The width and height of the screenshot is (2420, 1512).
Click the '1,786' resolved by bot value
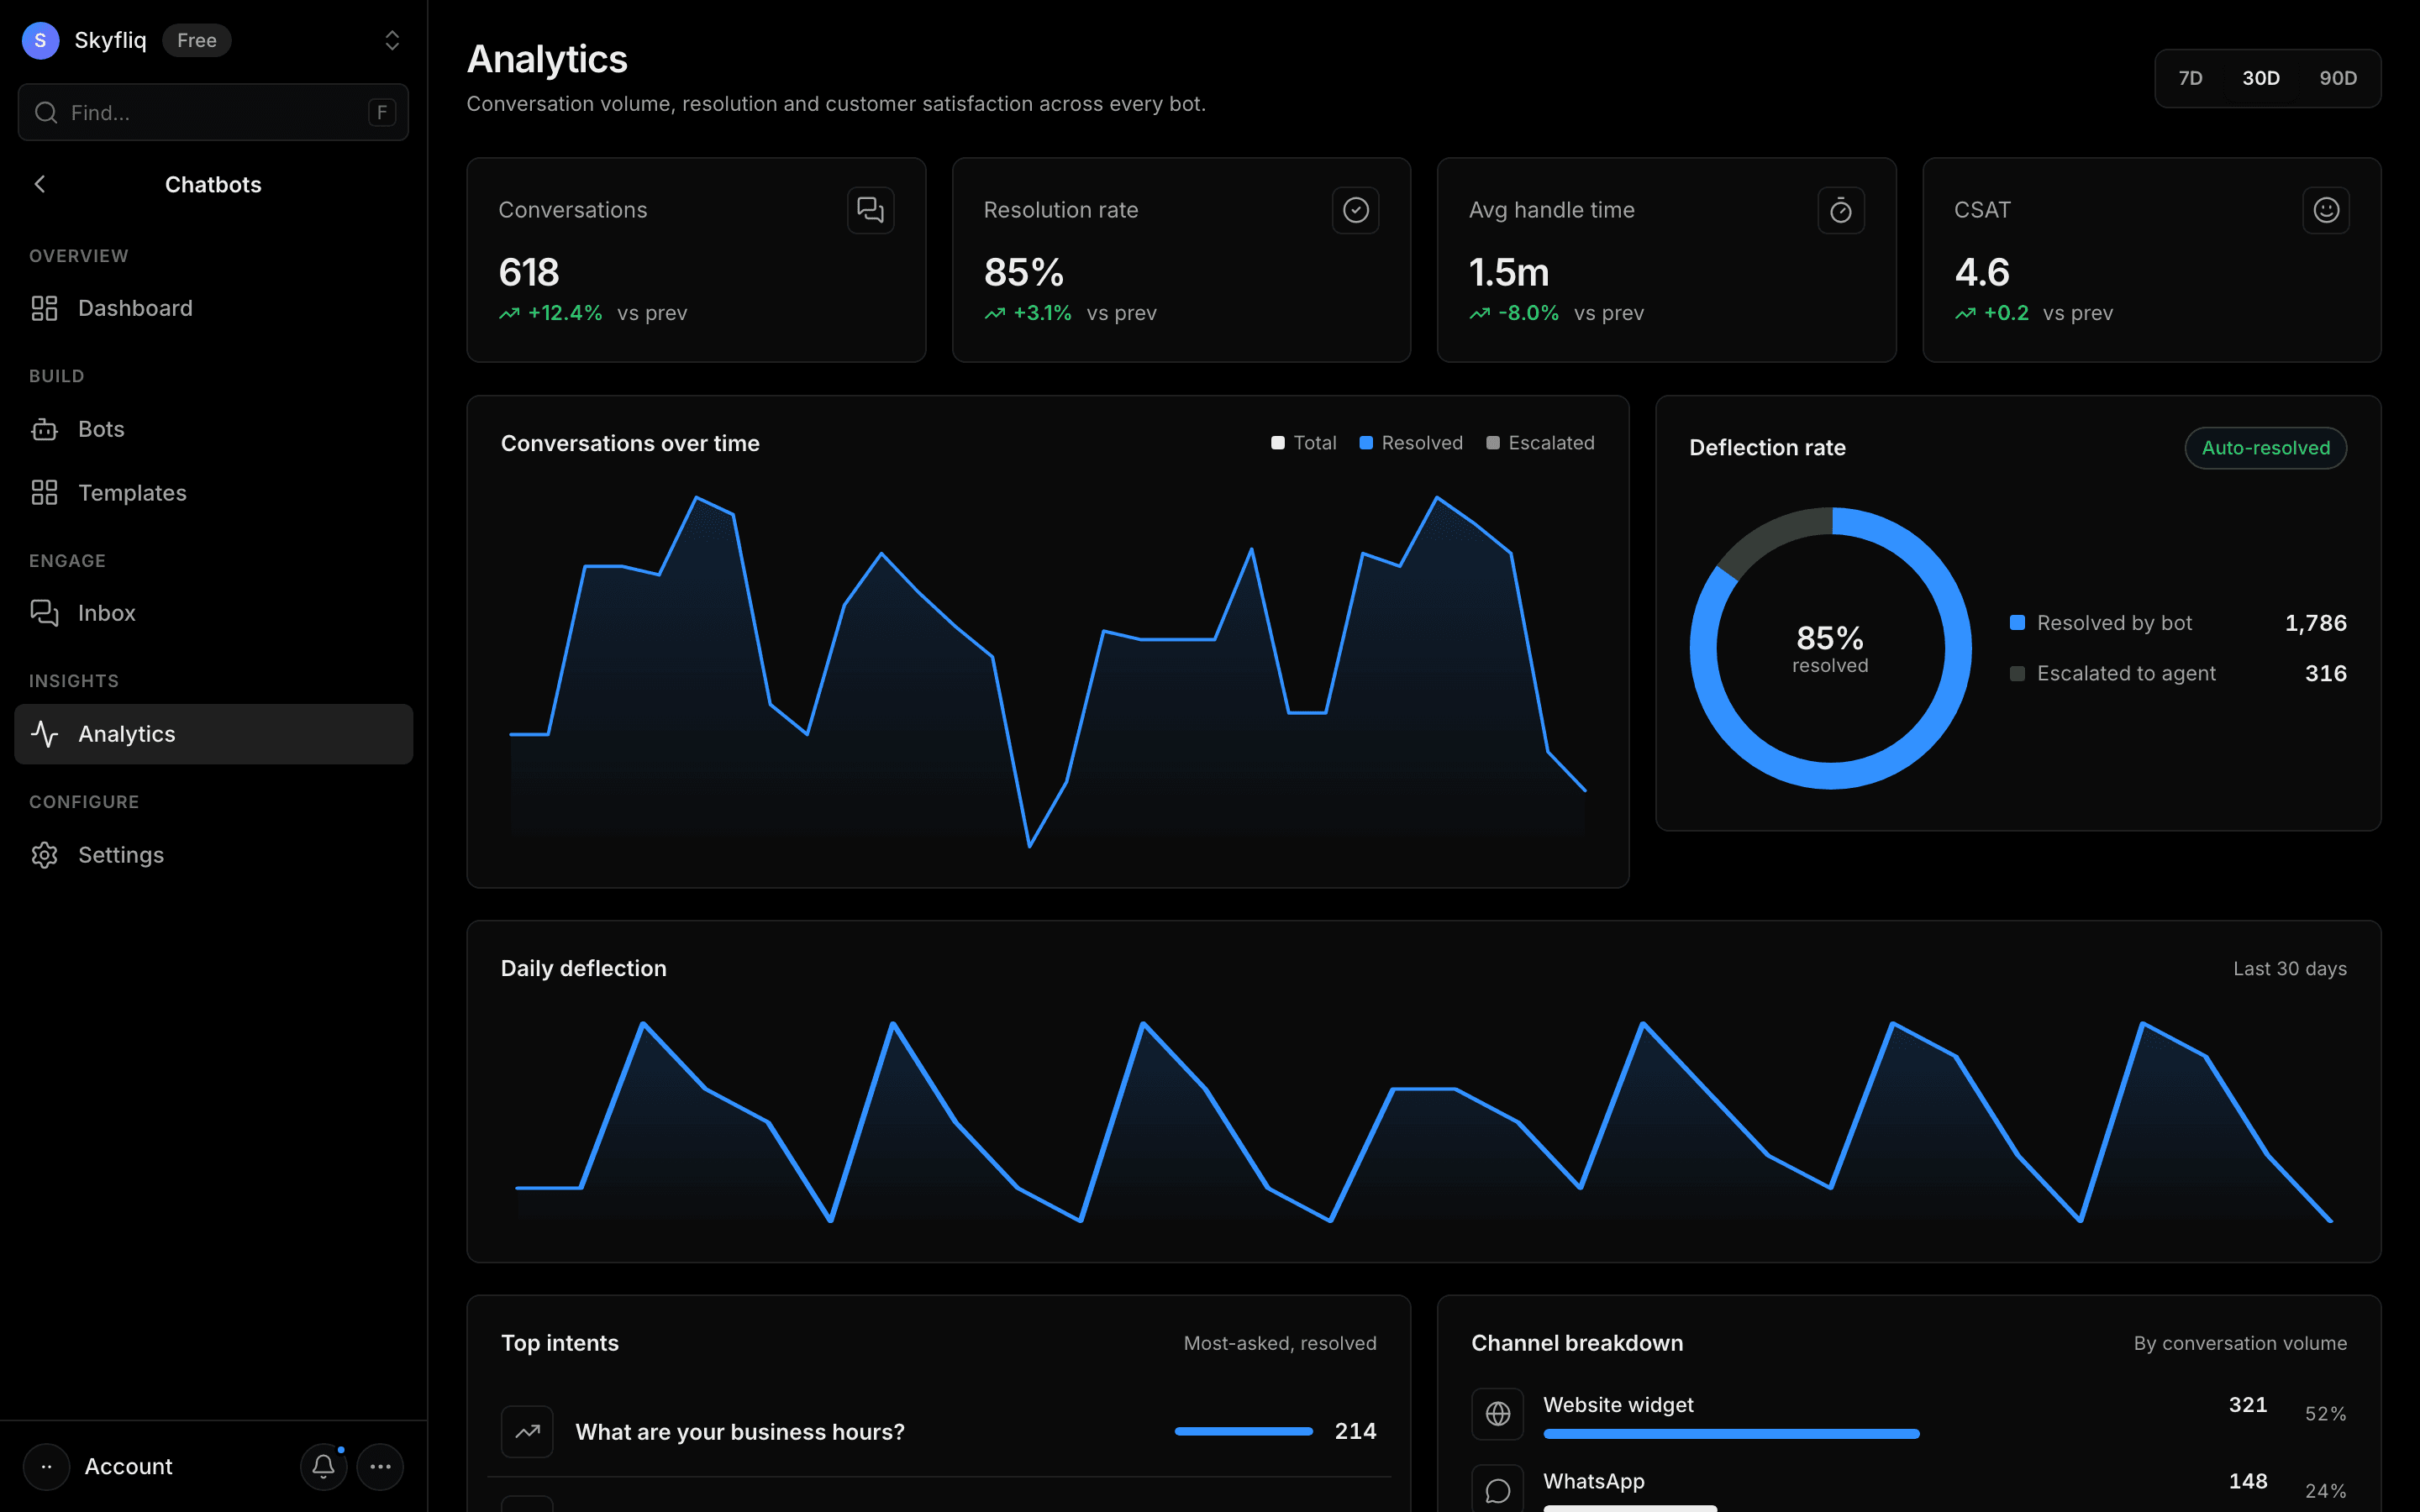coord(2315,623)
